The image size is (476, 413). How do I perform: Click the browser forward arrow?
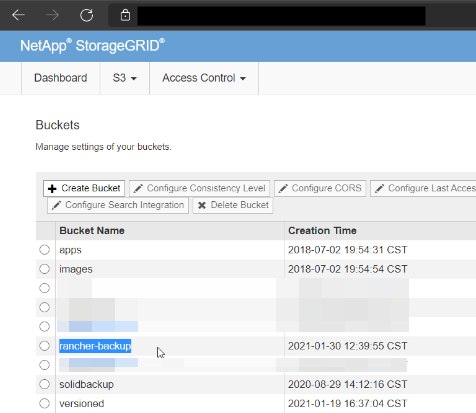[52, 15]
